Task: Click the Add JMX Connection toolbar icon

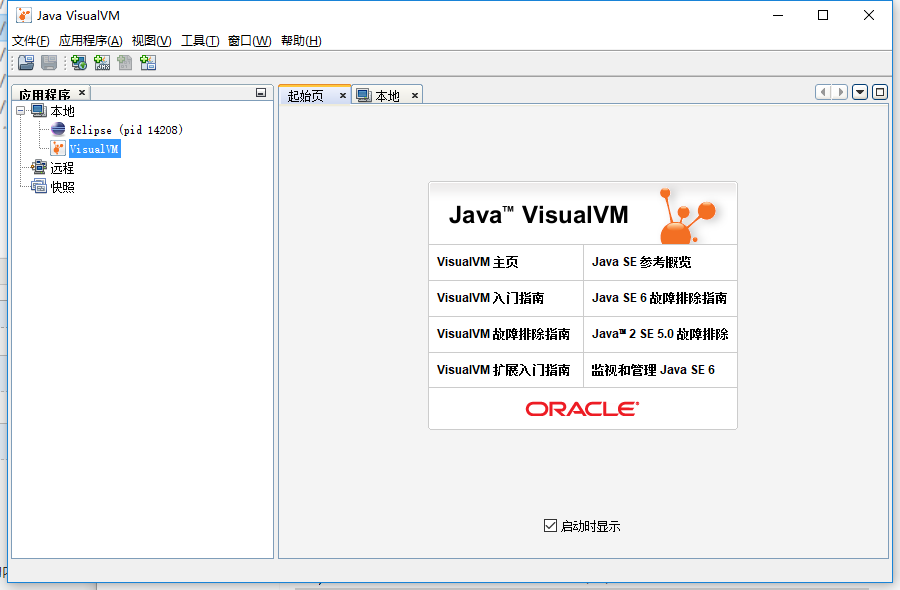Action: click(x=102, y=63)
